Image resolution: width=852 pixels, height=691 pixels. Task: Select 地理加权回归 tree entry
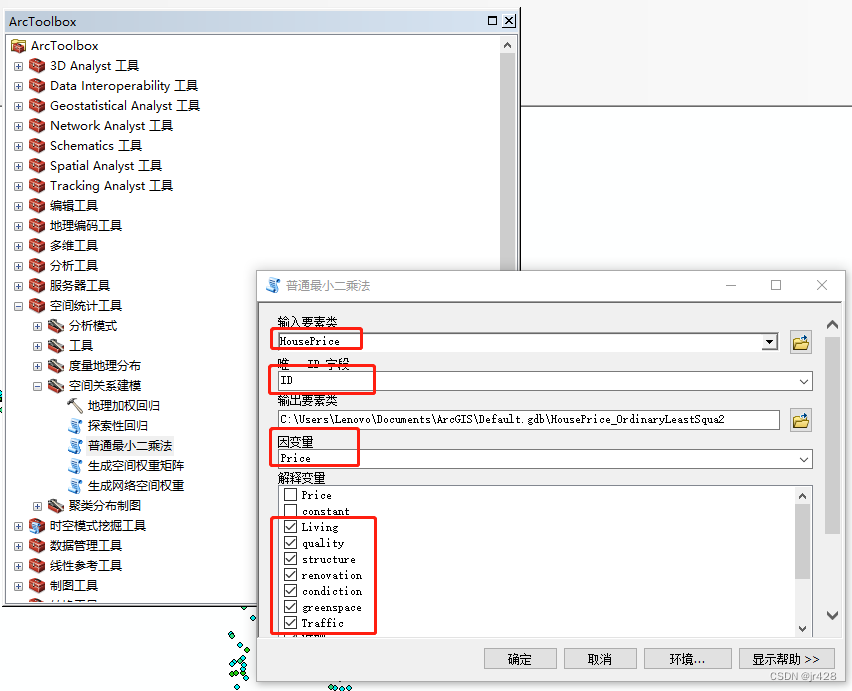124,406
